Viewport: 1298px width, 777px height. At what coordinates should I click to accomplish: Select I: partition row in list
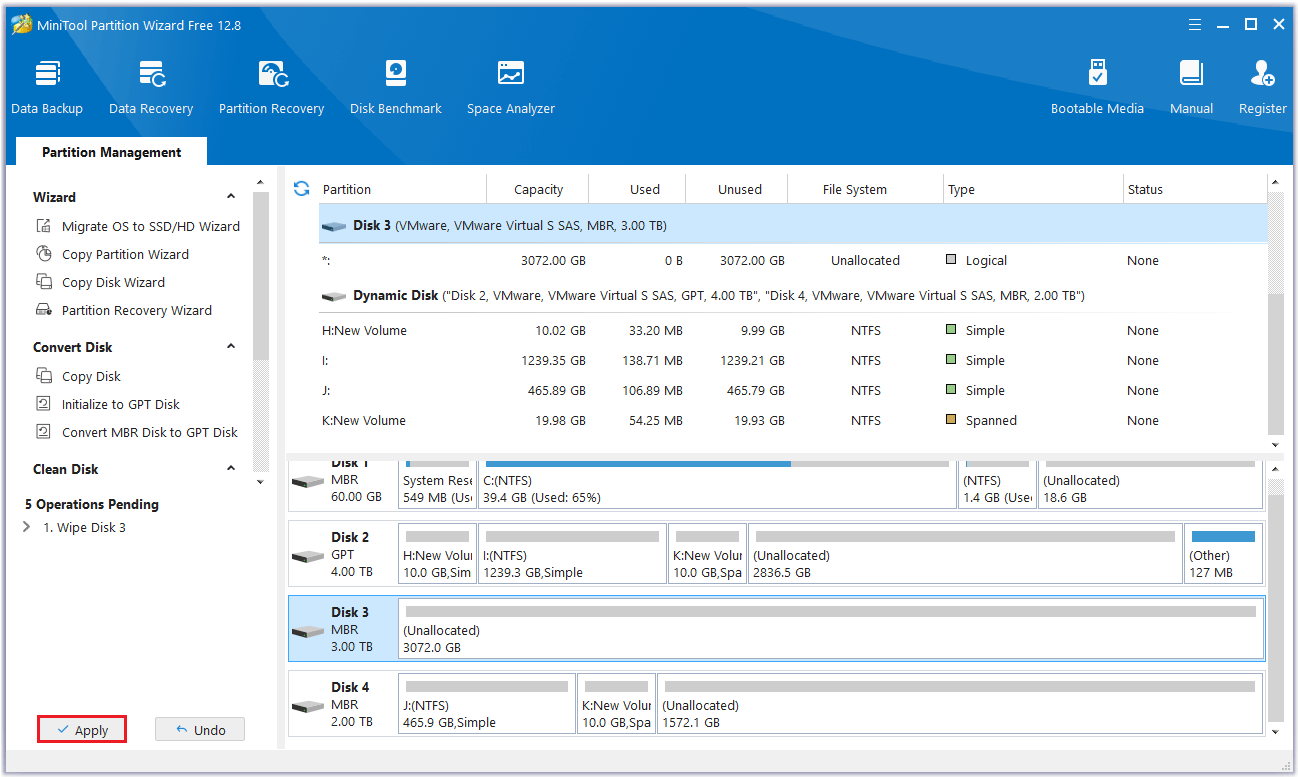pos(792,360)
